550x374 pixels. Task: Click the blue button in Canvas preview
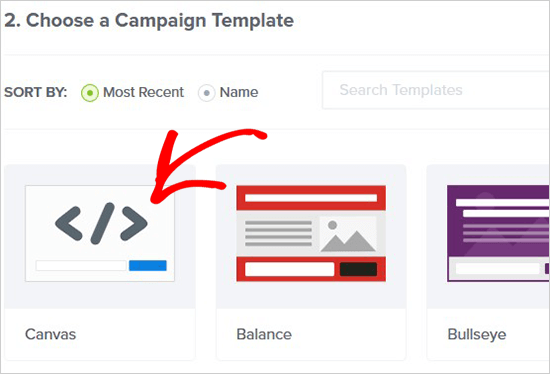click(148, 266)
